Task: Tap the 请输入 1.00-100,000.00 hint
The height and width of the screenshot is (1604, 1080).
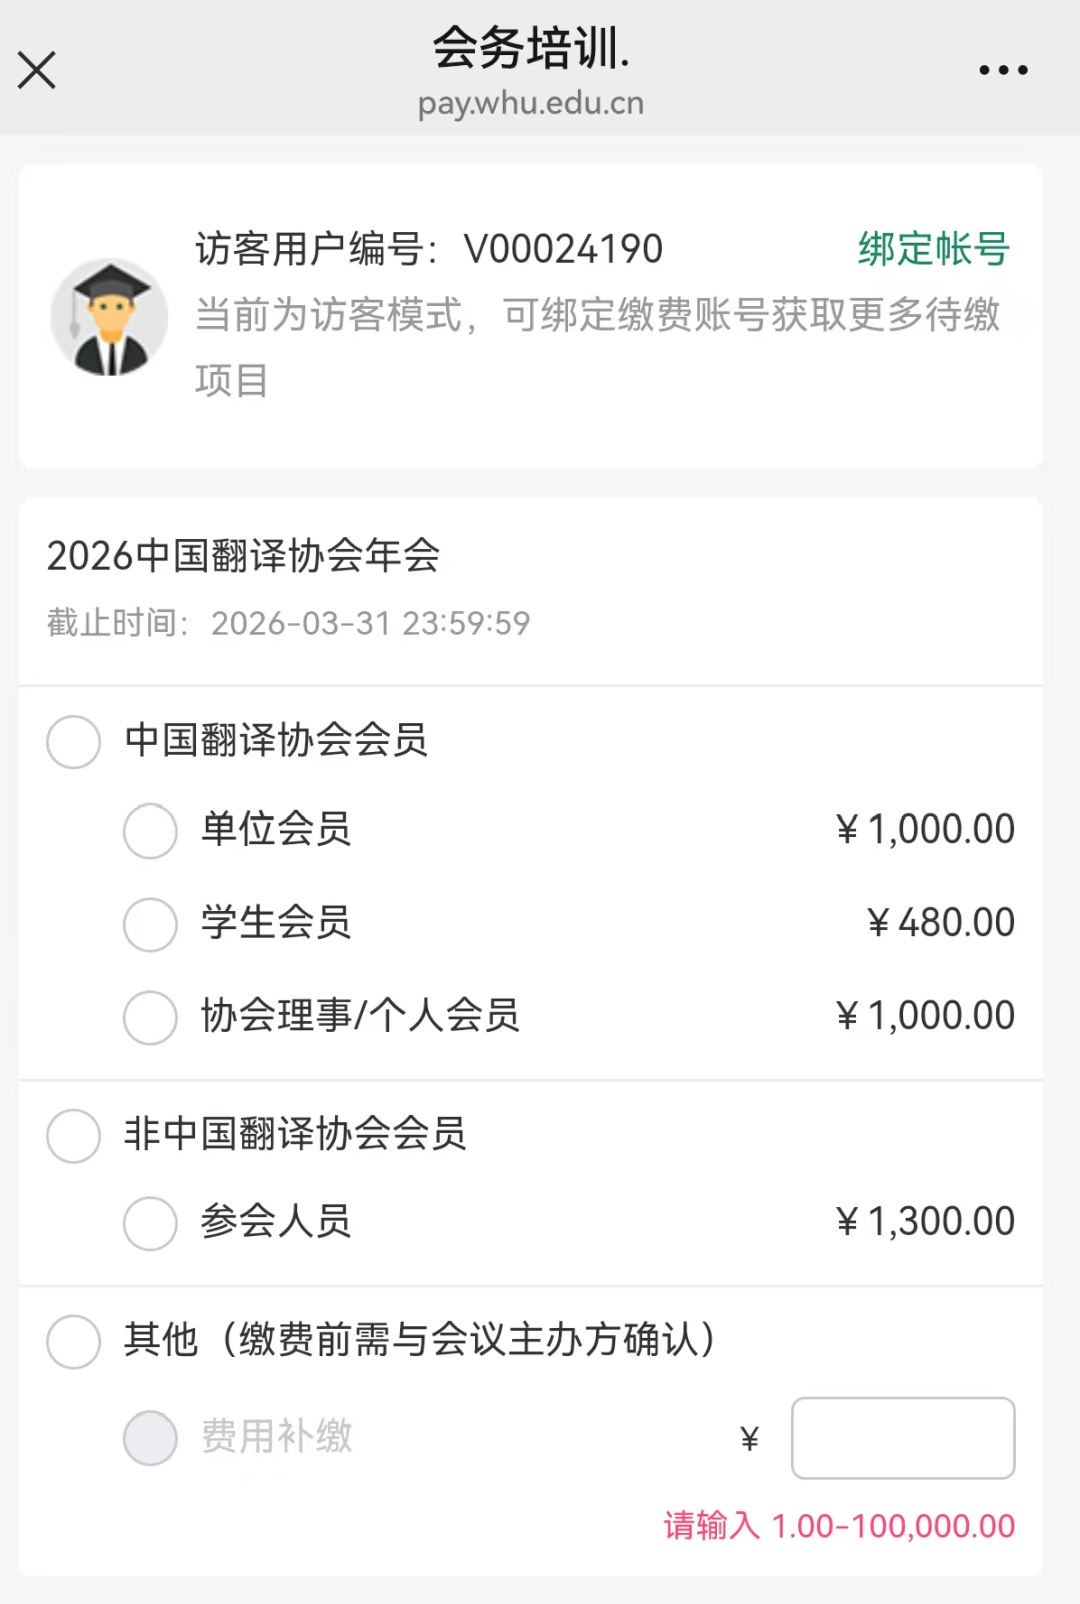Action: point(839,1526)
